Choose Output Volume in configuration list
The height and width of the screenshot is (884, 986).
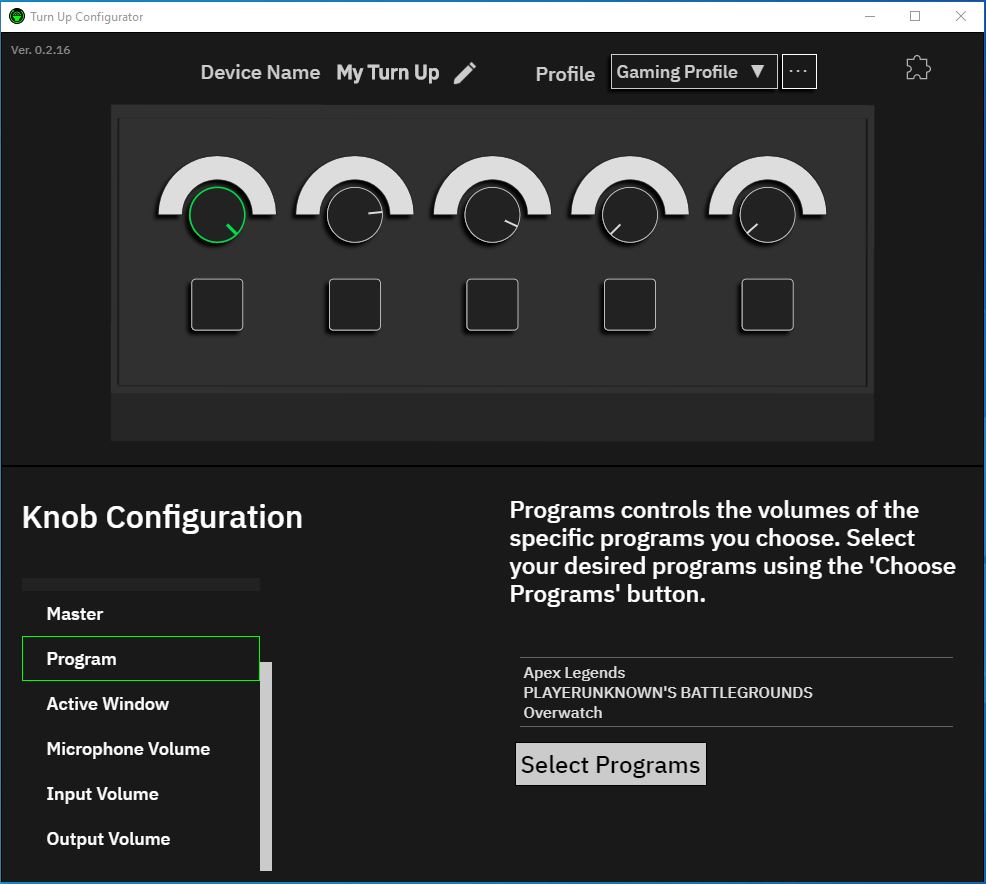108,839
